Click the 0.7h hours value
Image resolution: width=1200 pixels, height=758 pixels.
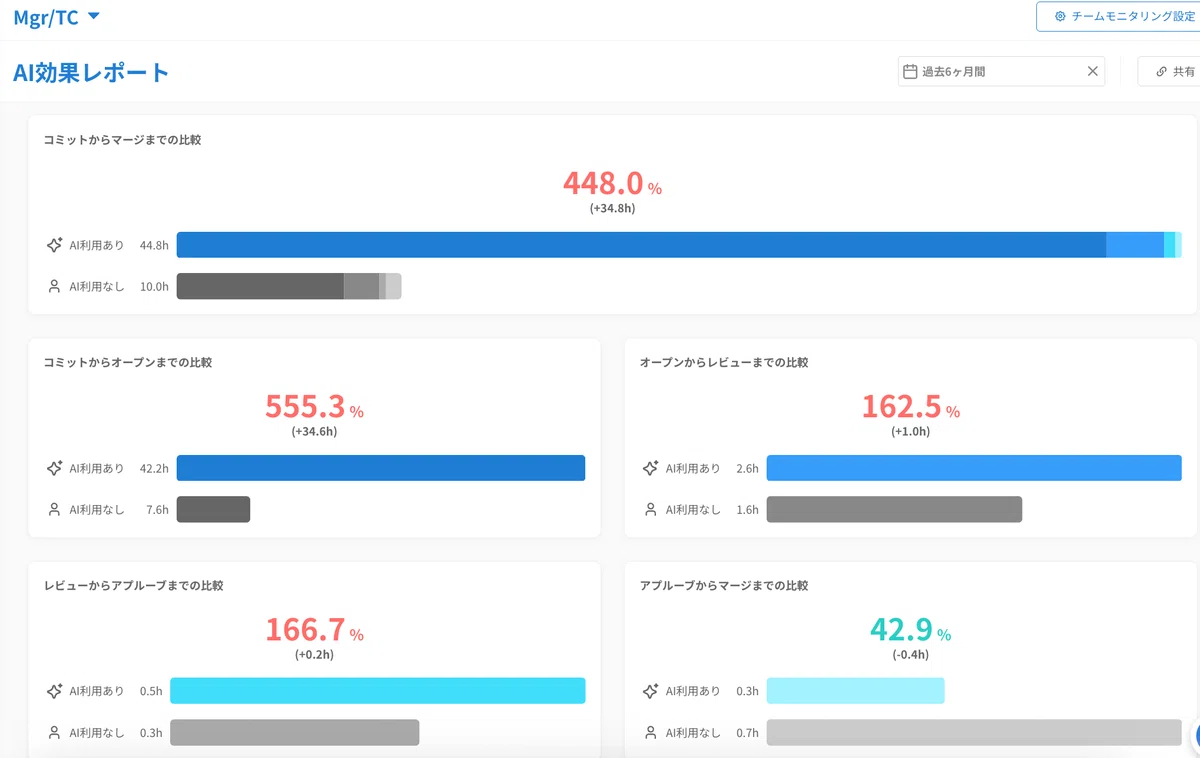pos(747,733)
